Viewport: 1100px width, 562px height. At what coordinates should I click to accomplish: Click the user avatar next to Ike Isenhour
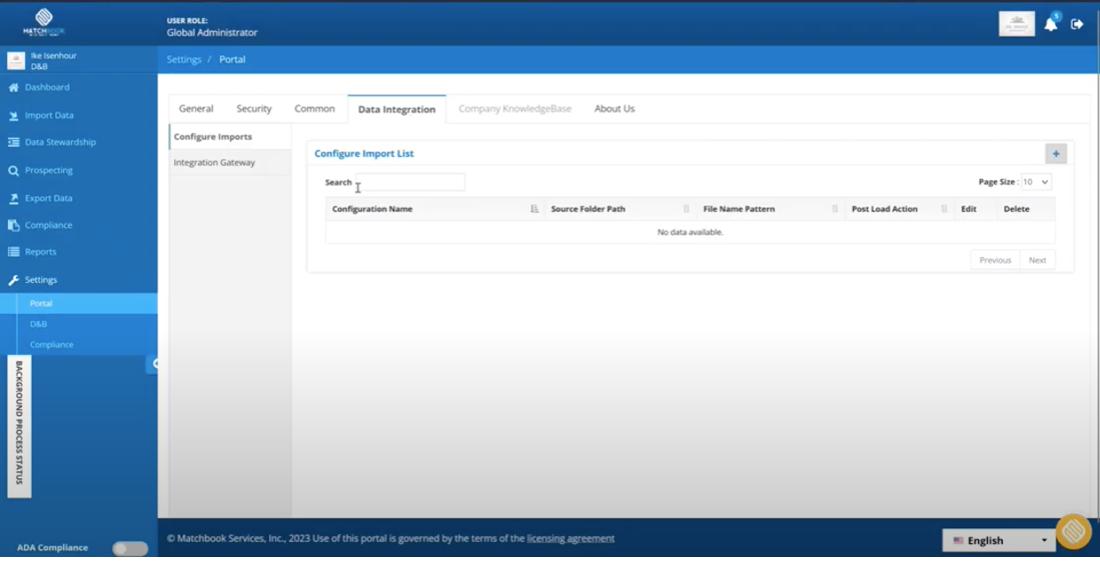click(16, 61)
